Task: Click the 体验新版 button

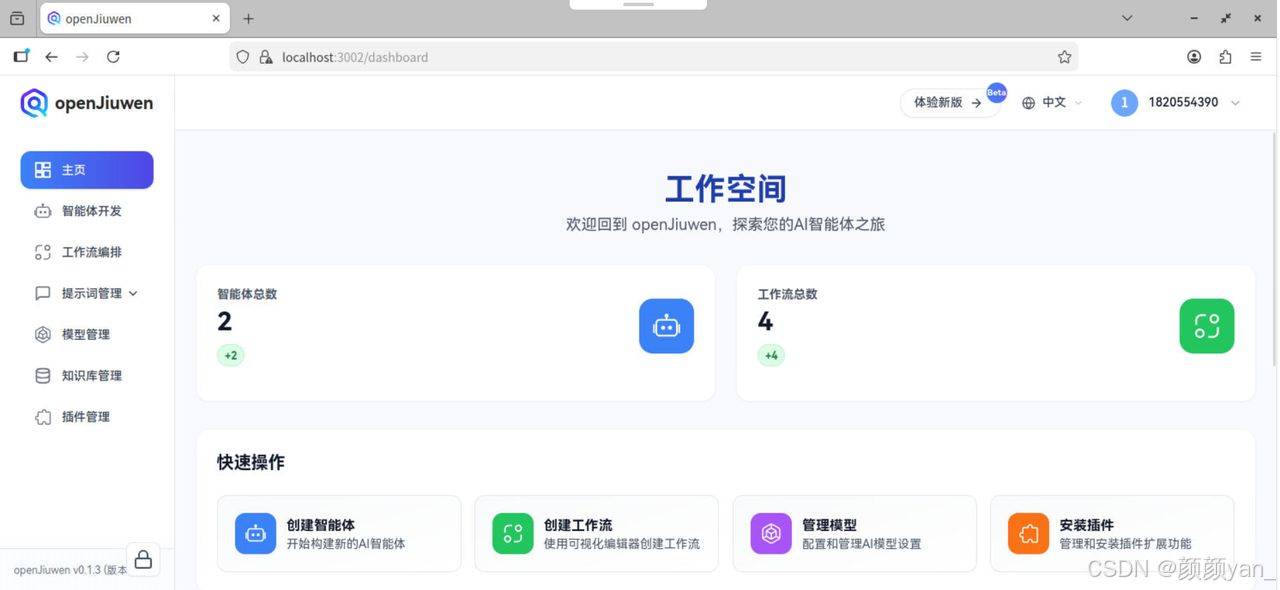Action: click(x=949, y=103)
